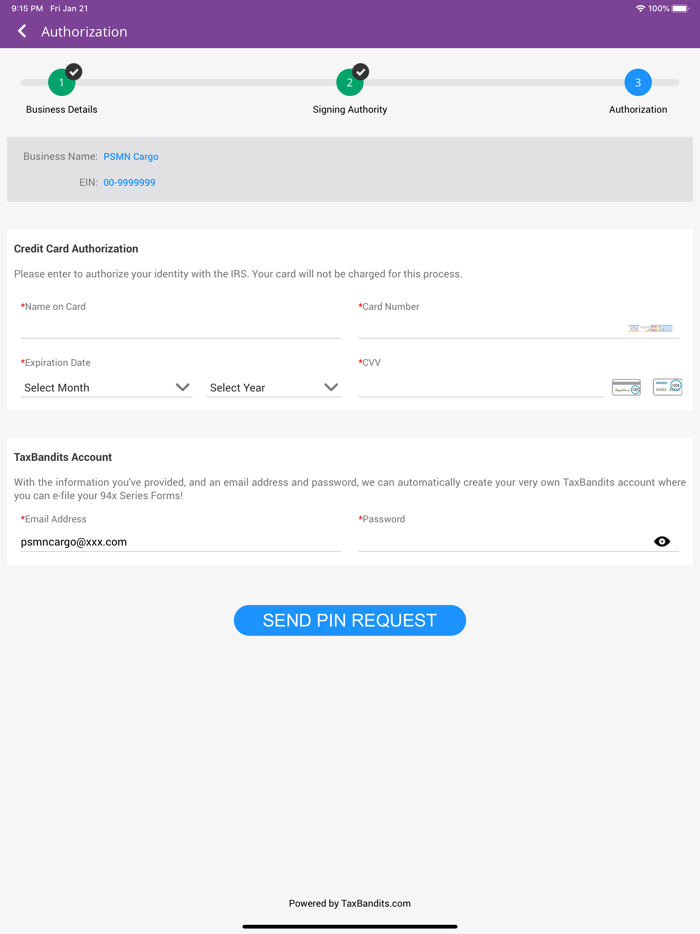This screenshot has height=934, width=700.
Task: Click the Amex front-of-card CID icon
Action: pyautogui.click(x=667, y=386)
